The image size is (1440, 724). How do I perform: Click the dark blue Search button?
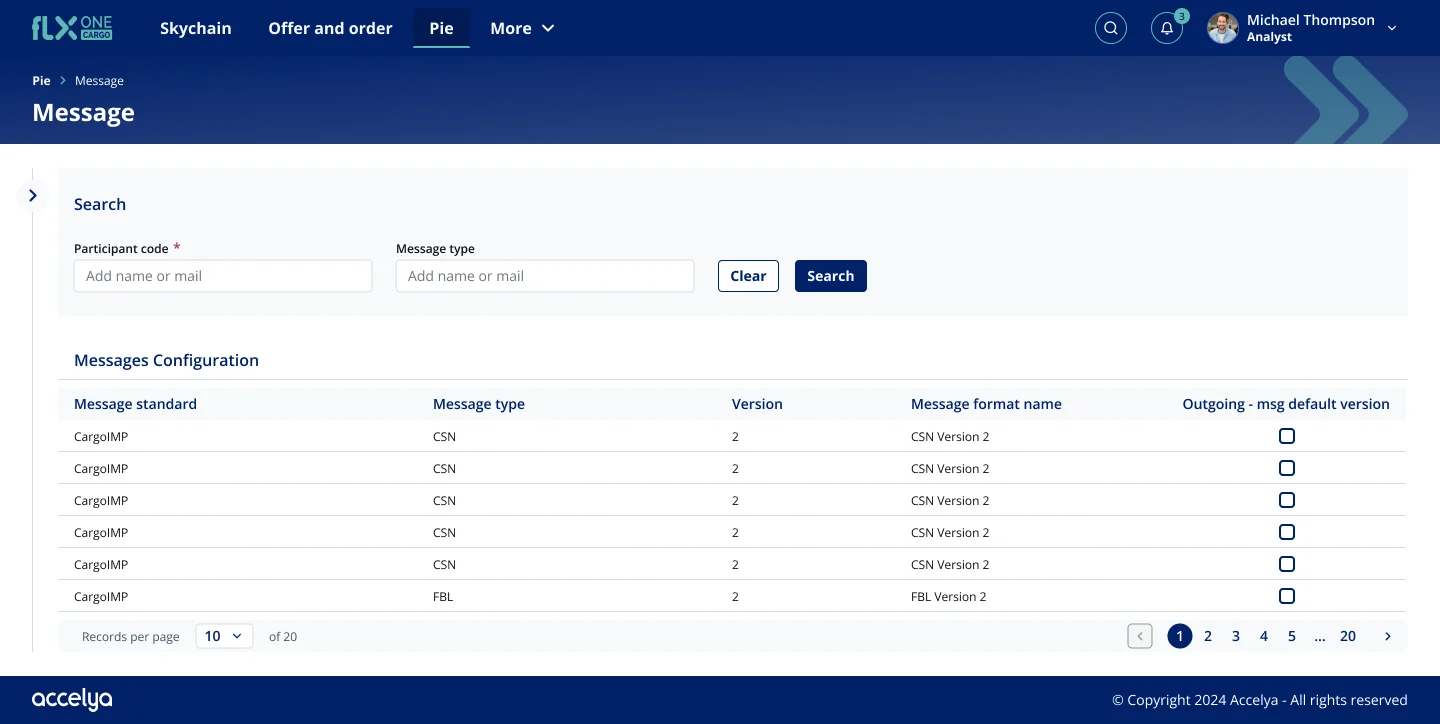pos(831,276)
